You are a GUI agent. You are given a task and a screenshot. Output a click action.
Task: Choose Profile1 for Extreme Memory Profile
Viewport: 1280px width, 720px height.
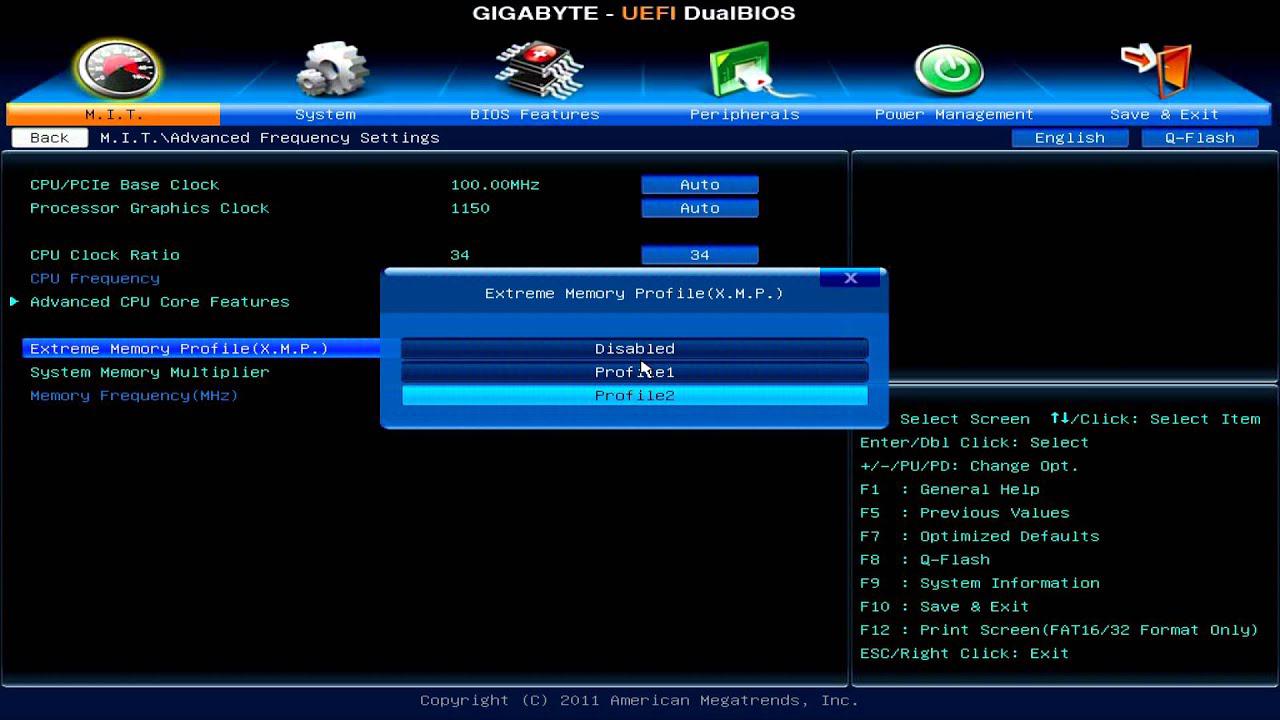(x=634, y=371)
